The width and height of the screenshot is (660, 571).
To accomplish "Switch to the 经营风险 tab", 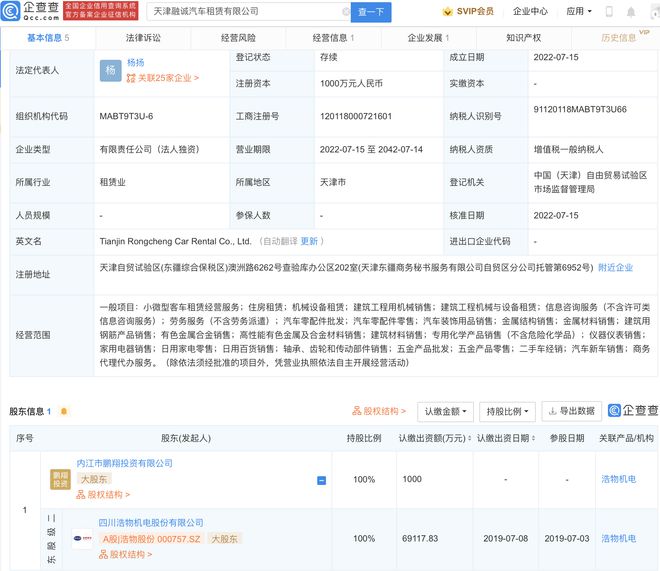I will 237,37.
